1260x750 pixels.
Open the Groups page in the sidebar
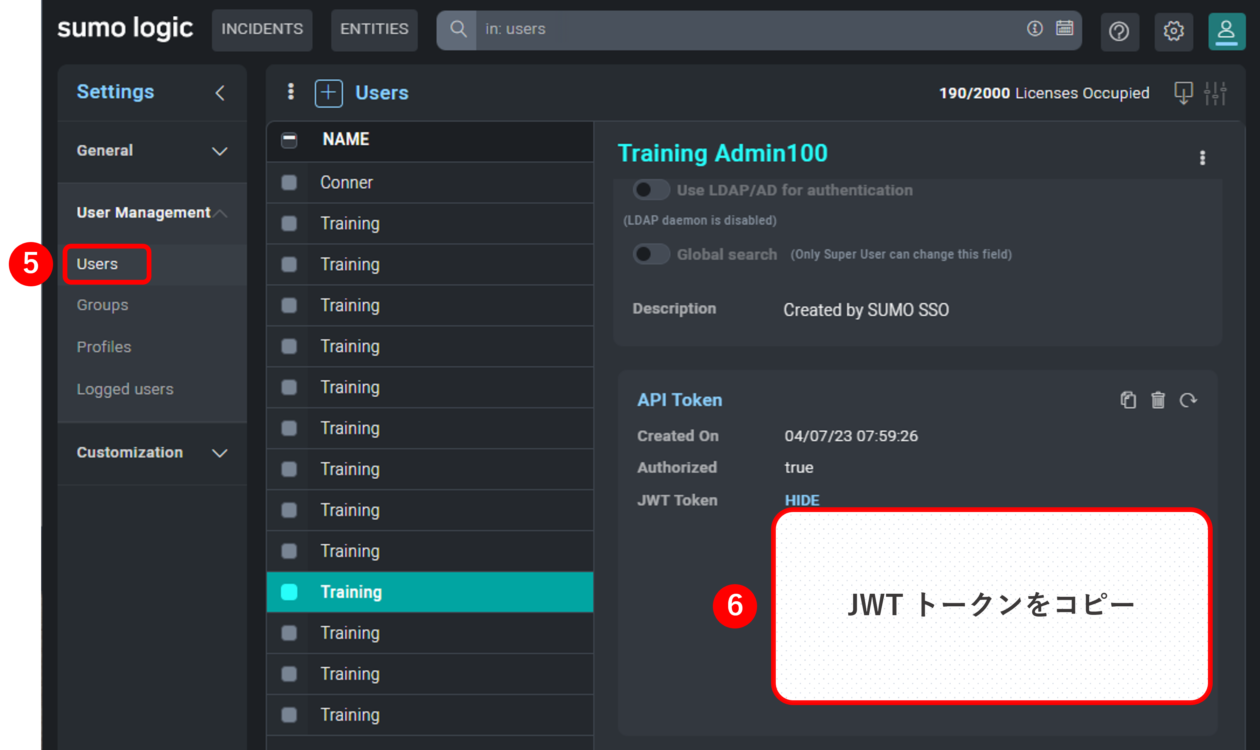tap(102, 305)
